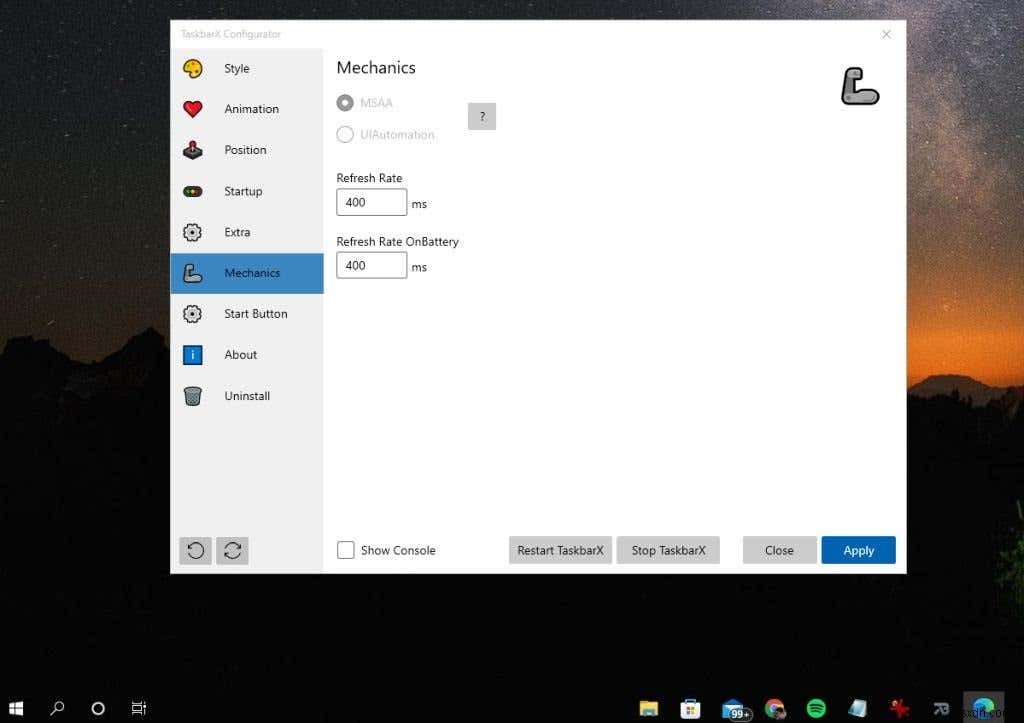Open Google Chrome from the taskbar
Viewport: 1024px width, 723px height.
pos(775,708)
